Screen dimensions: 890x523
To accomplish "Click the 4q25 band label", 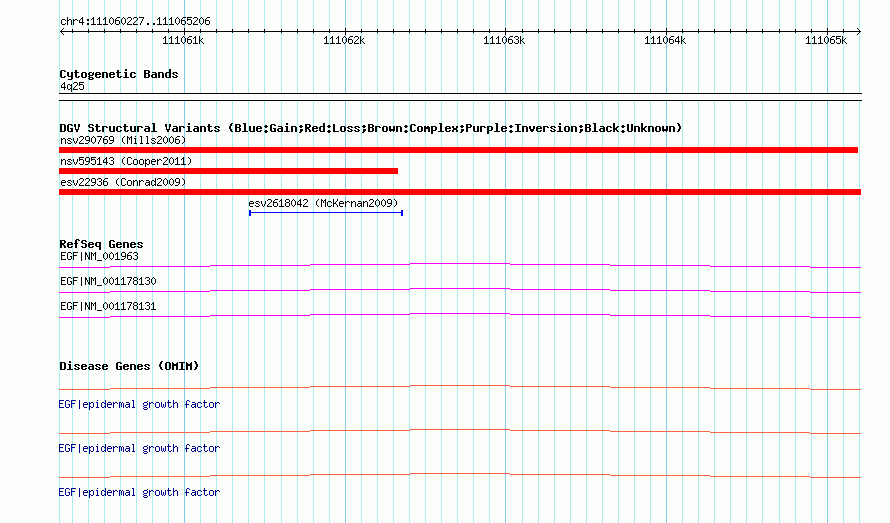I will (72, 86).
